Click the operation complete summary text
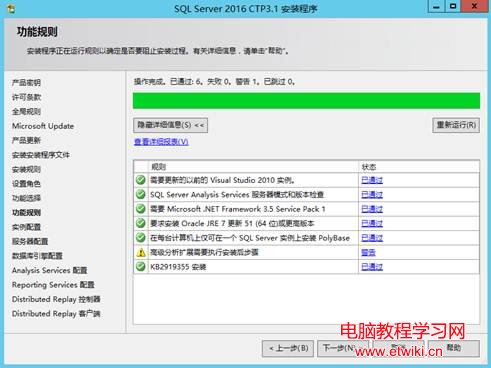This screenshot has height=368, width=491. click(x=214, y=82)
